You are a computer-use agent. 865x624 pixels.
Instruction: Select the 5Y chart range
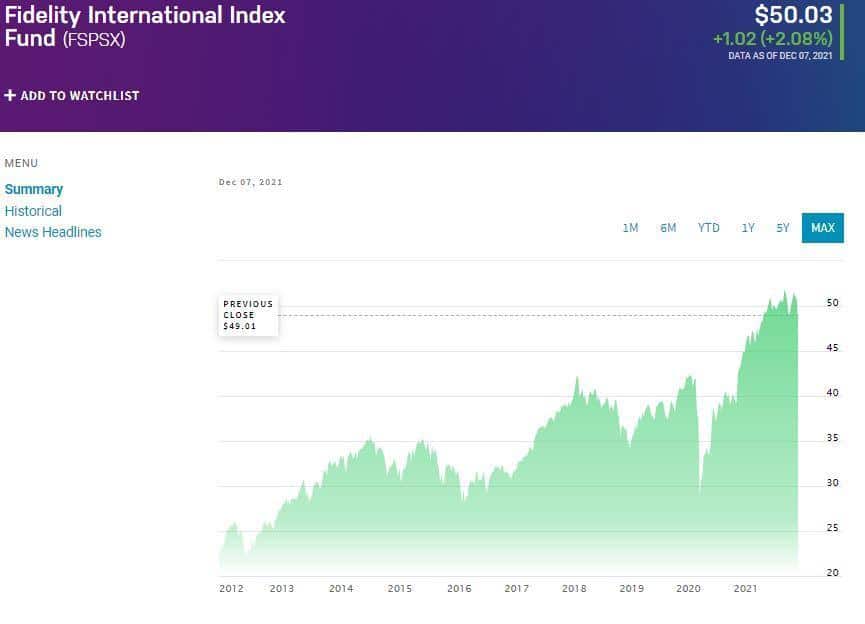783,228
